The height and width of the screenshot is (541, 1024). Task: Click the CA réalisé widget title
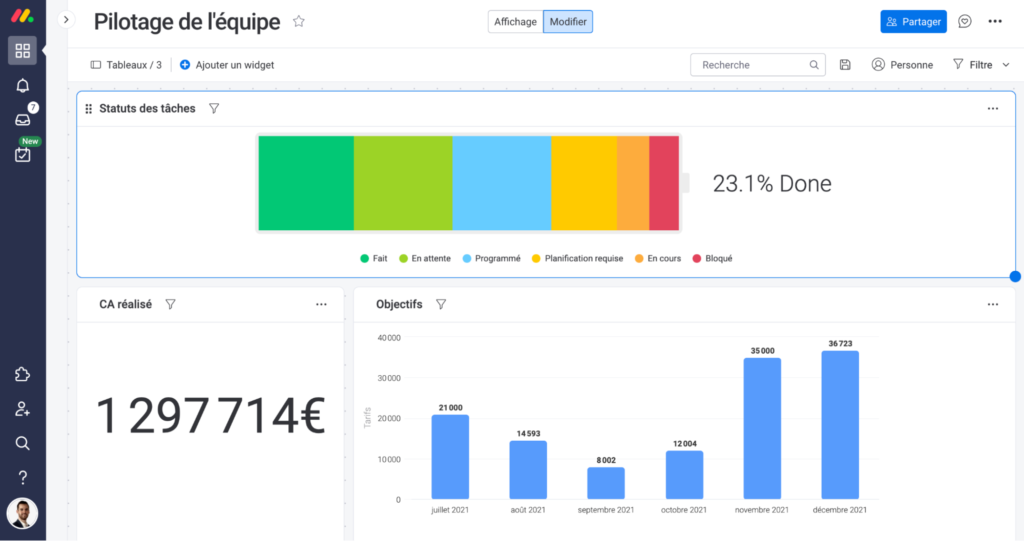pos(125,304)
